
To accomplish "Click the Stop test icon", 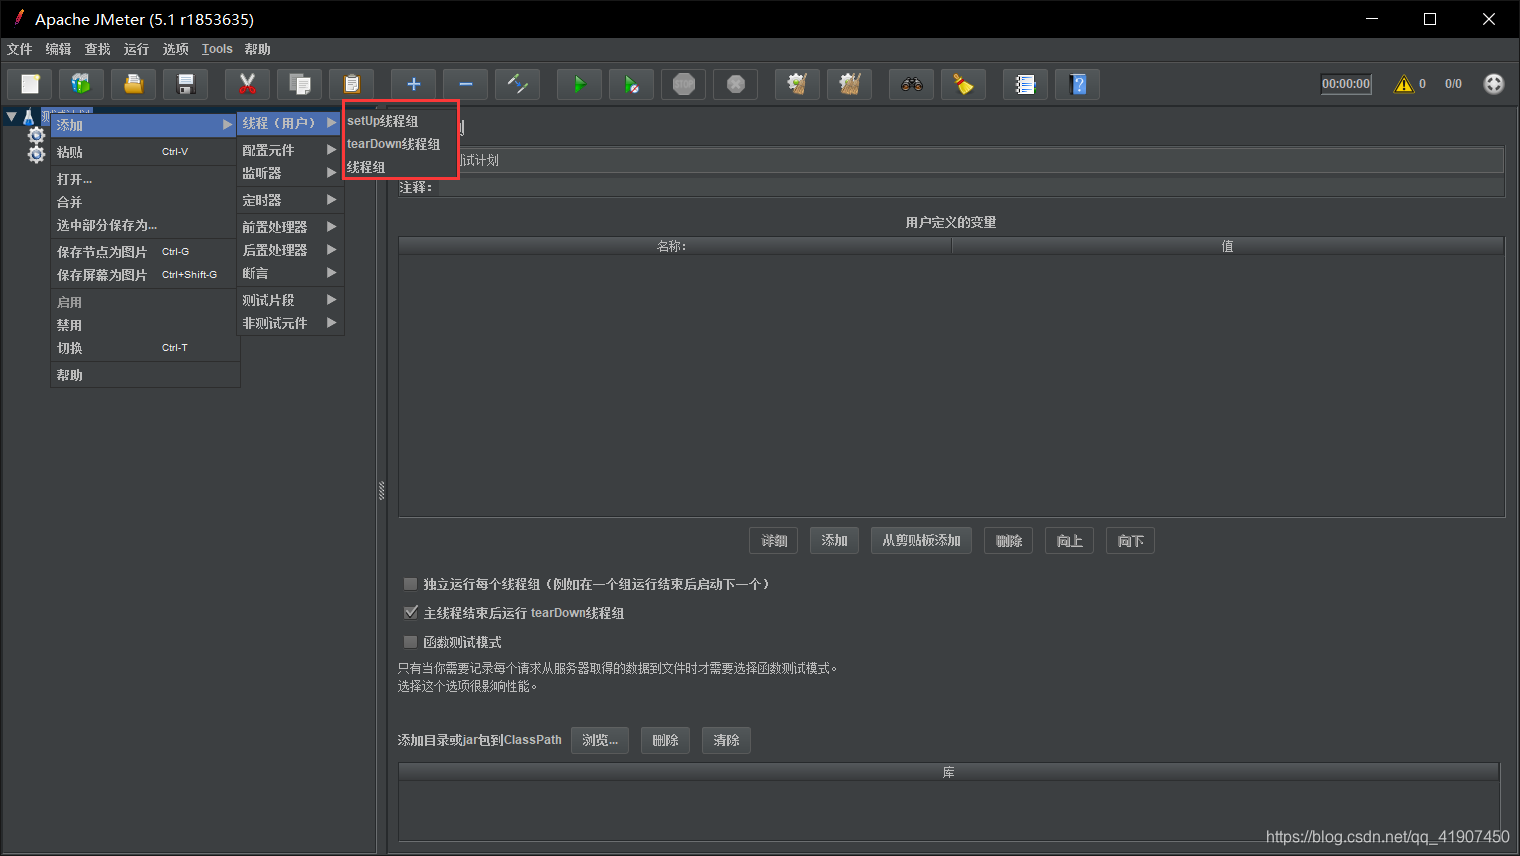I will pos(684,84).
